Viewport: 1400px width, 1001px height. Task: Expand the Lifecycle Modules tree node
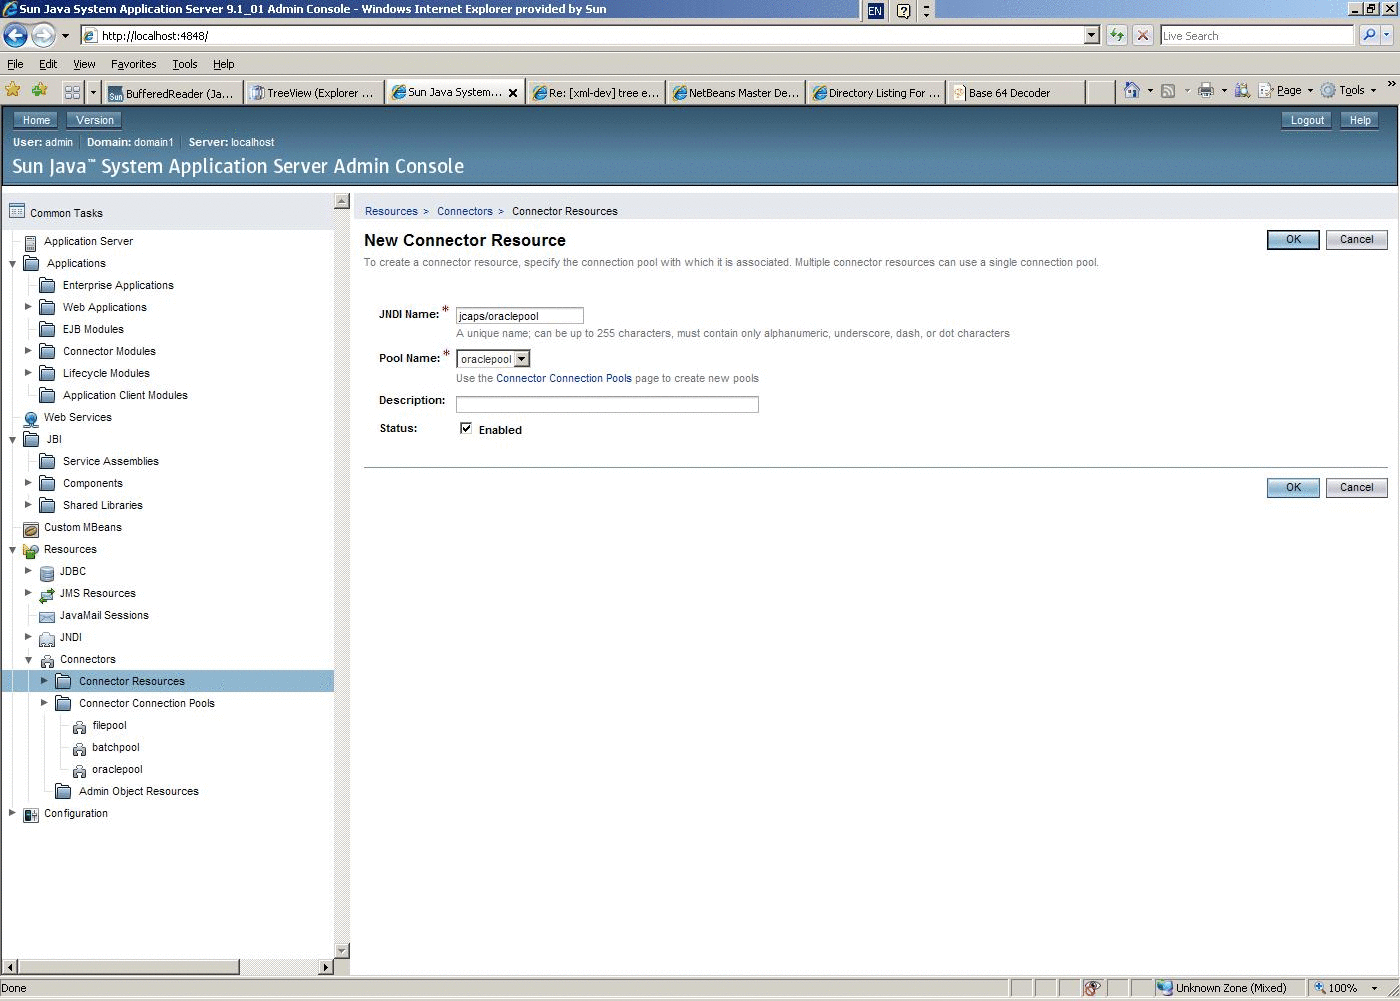pos(28,373)
